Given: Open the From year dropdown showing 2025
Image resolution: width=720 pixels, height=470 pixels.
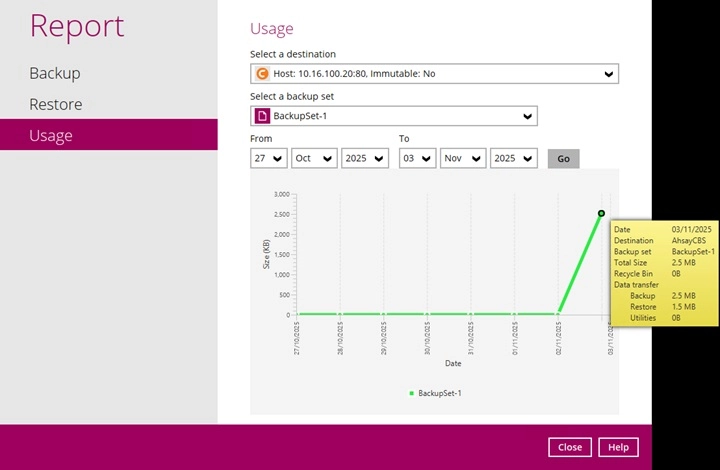Looking at the screenshot, I should click(365, 158).
